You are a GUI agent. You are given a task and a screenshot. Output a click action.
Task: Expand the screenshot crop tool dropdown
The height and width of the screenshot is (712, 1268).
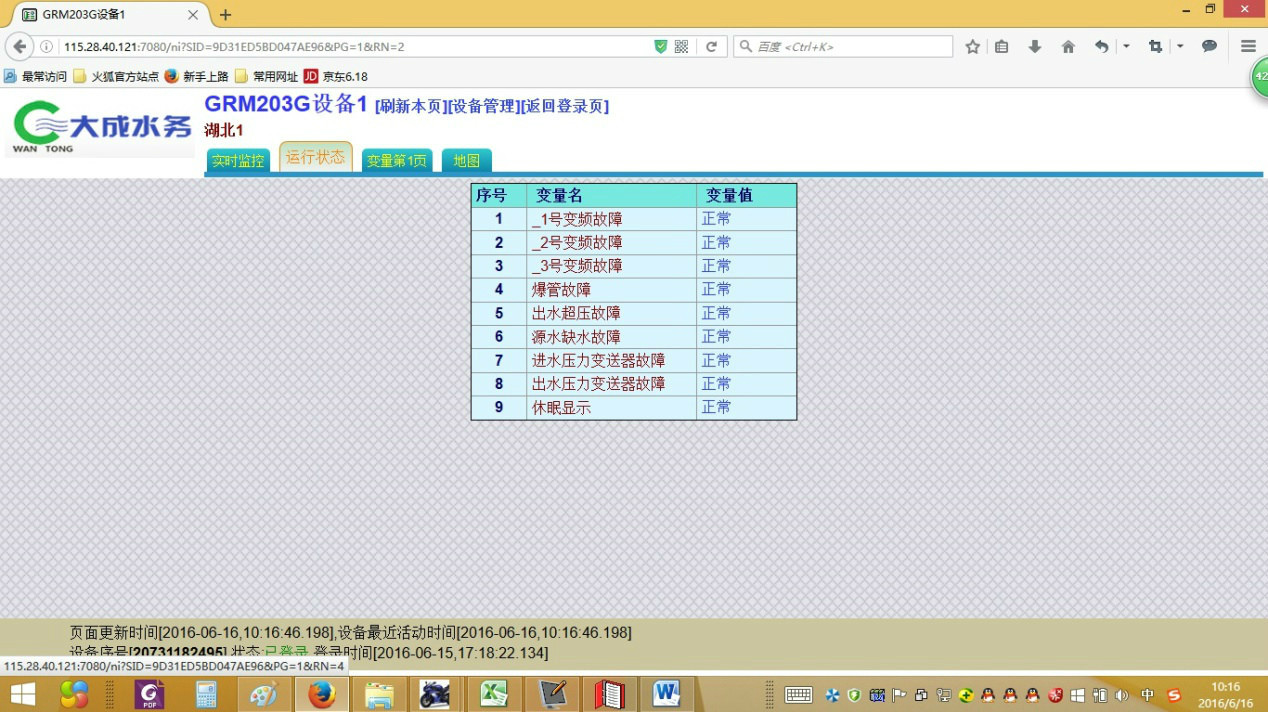[x=1180, y=47]
